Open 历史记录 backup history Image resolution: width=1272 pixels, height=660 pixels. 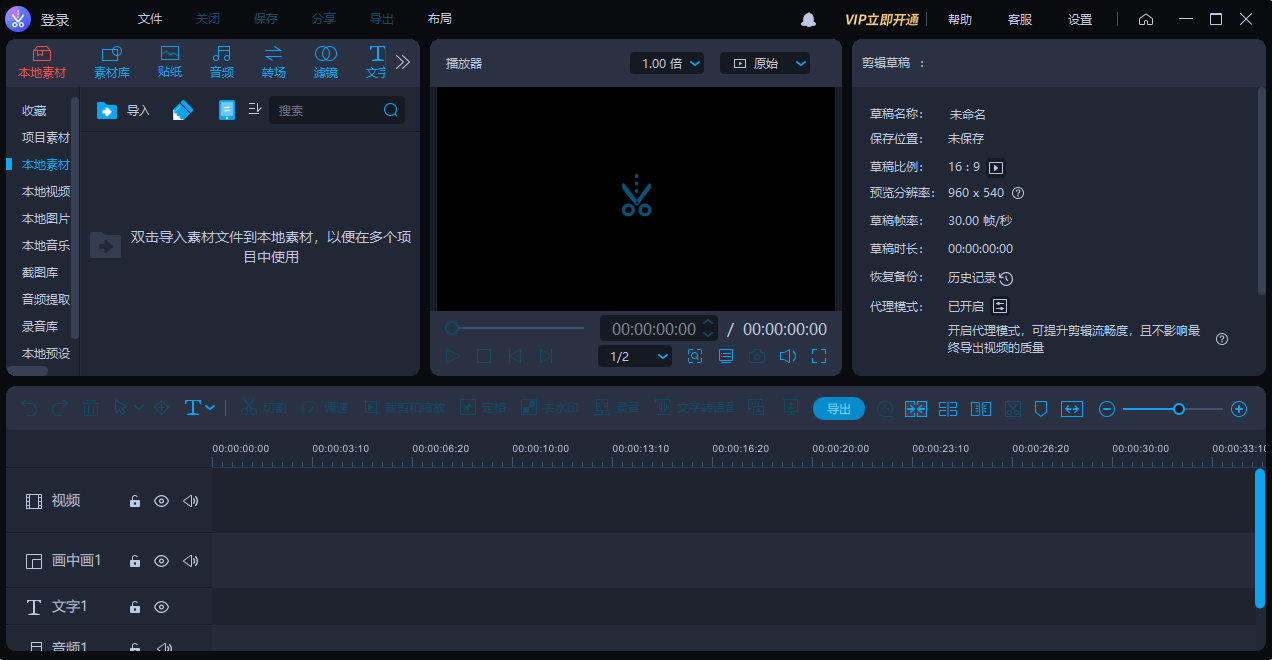pos(980,278)
